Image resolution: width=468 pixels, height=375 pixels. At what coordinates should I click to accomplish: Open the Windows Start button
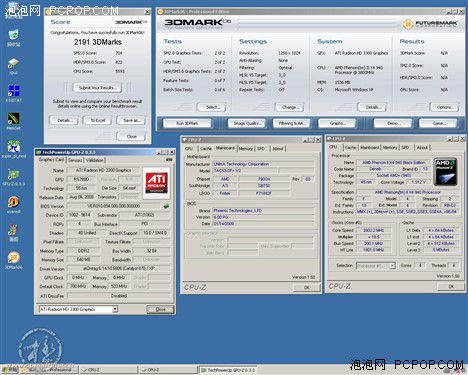[9, 370]
